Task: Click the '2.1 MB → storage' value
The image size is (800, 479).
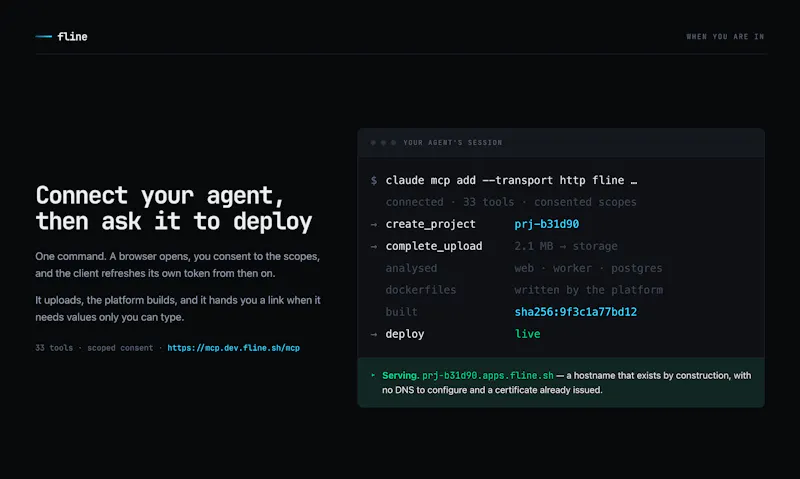Action: pyautogui.click(x=566, y=246)
